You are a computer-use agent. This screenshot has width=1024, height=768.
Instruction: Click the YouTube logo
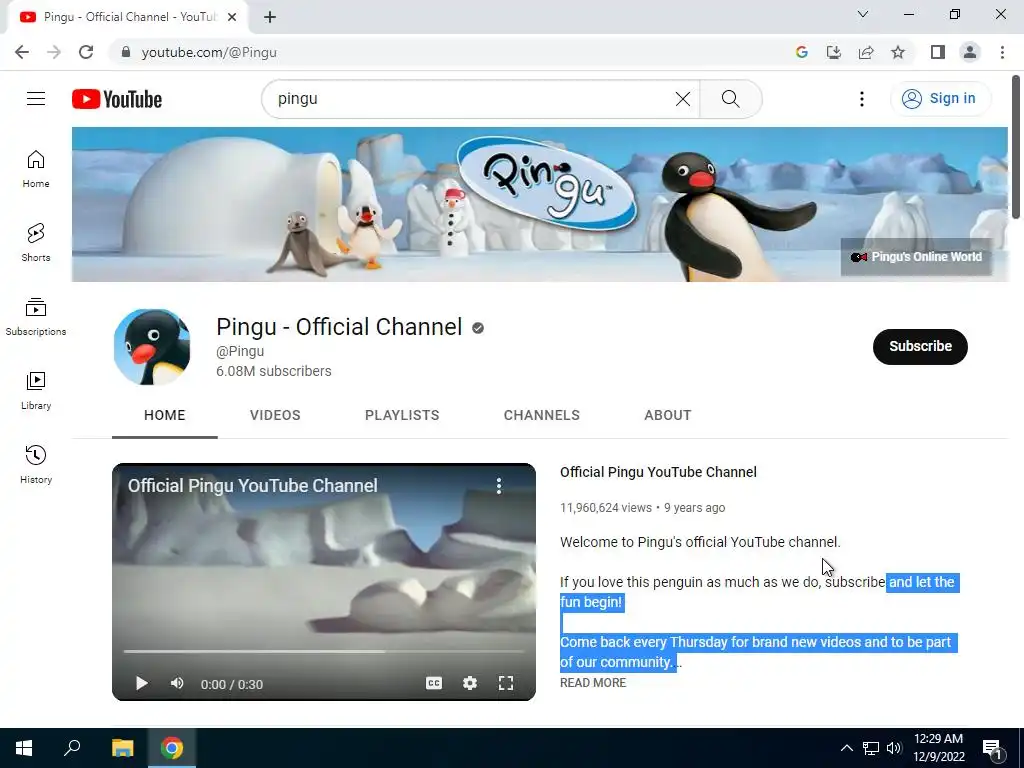tap(117, 99)
